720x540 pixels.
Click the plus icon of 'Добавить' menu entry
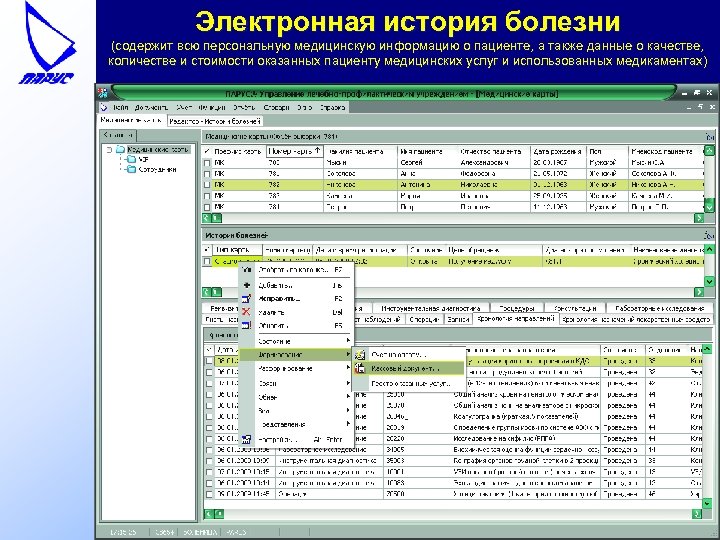point(247,285)
